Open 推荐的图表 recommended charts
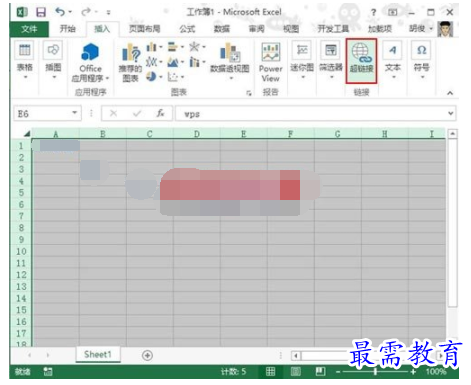 point(130,63)
